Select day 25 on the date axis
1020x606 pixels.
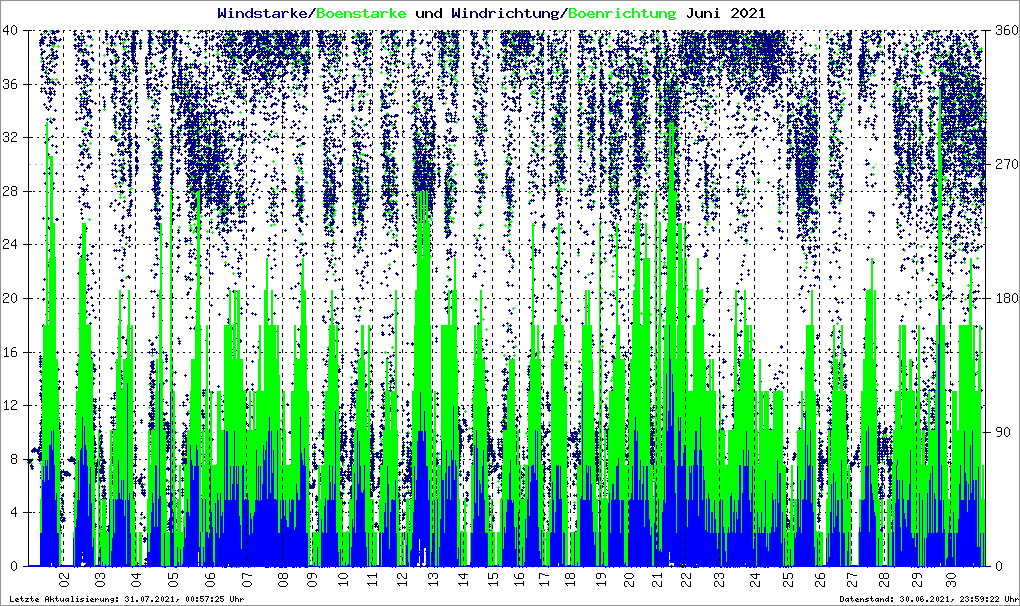787,579
